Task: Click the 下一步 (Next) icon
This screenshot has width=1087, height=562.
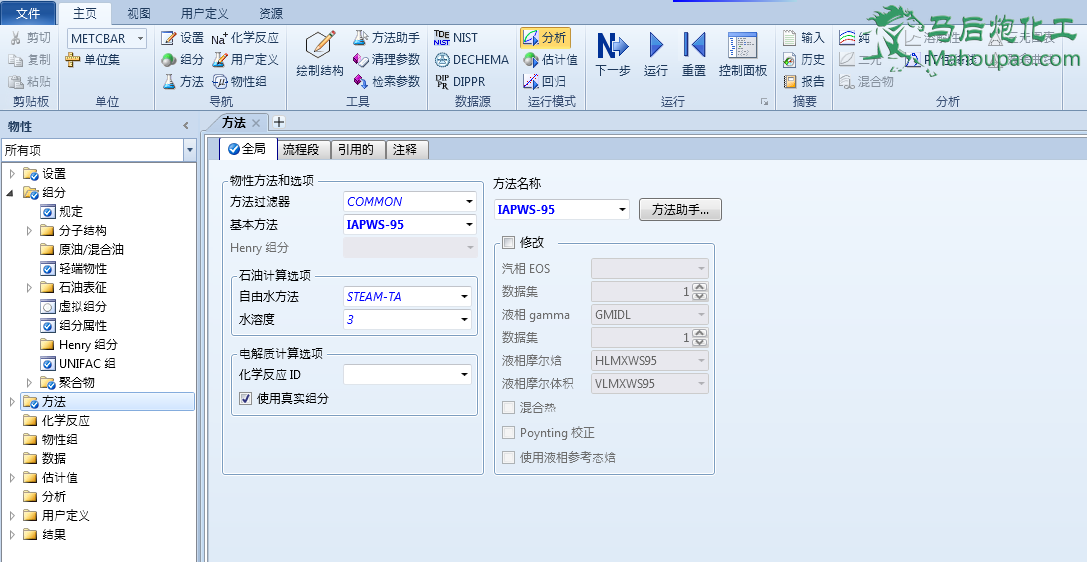Action: 612,45
